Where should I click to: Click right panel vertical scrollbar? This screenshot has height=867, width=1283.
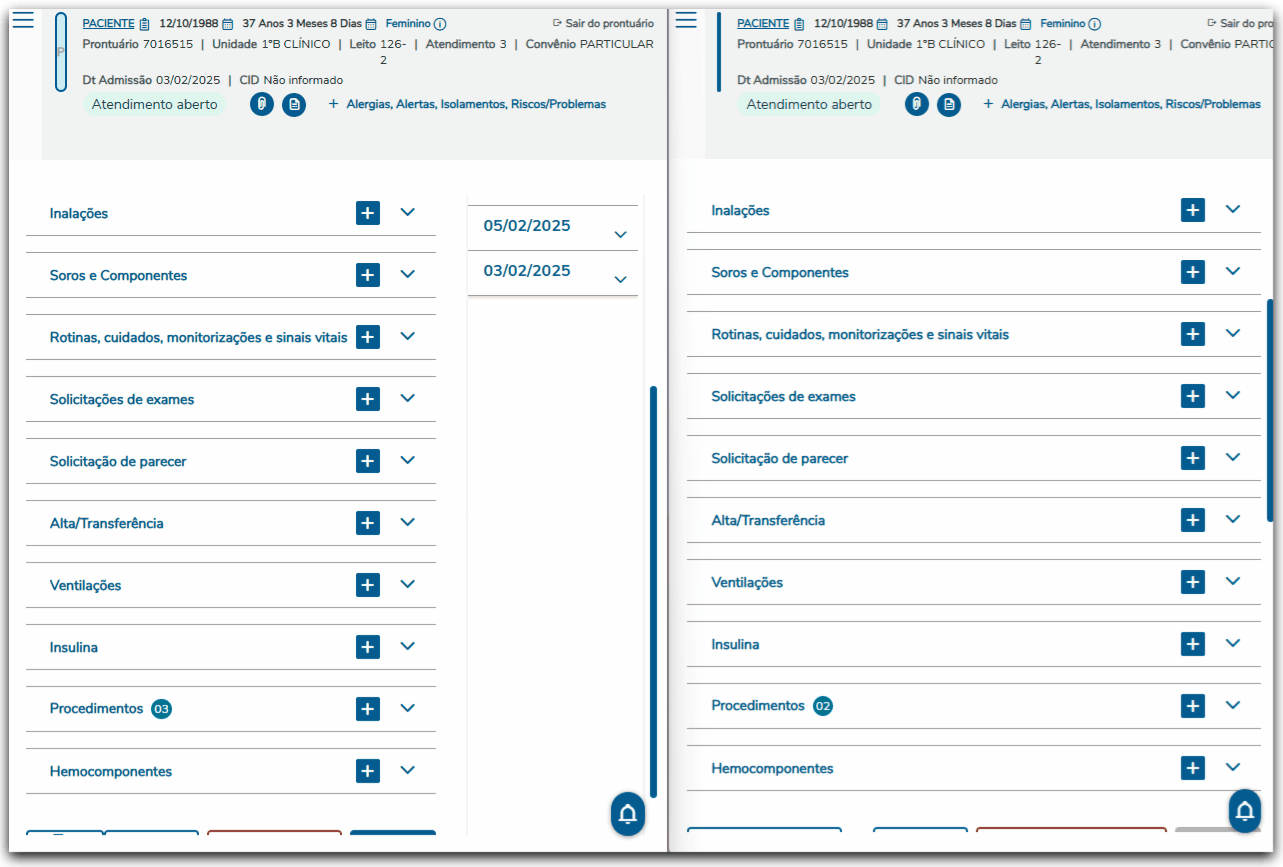tap(1270, 409)
